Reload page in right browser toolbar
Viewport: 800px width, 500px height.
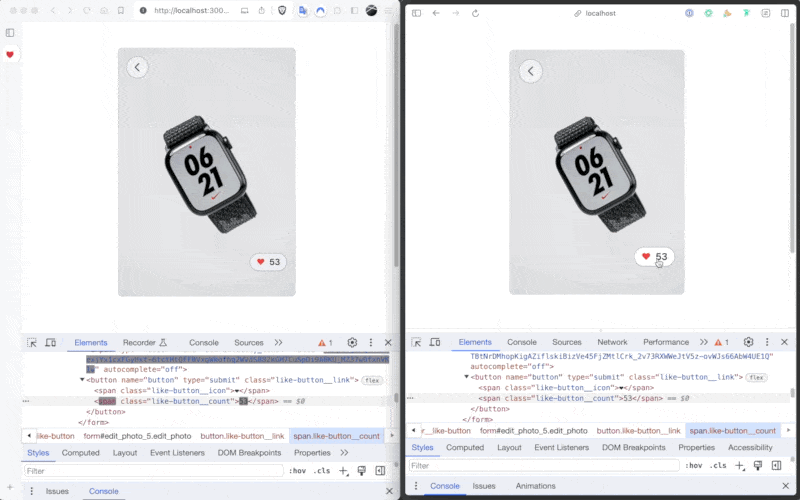(476, 13)
